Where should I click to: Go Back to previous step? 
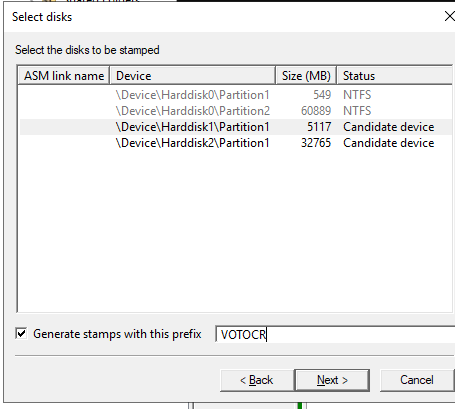click(x=257, y=380)
